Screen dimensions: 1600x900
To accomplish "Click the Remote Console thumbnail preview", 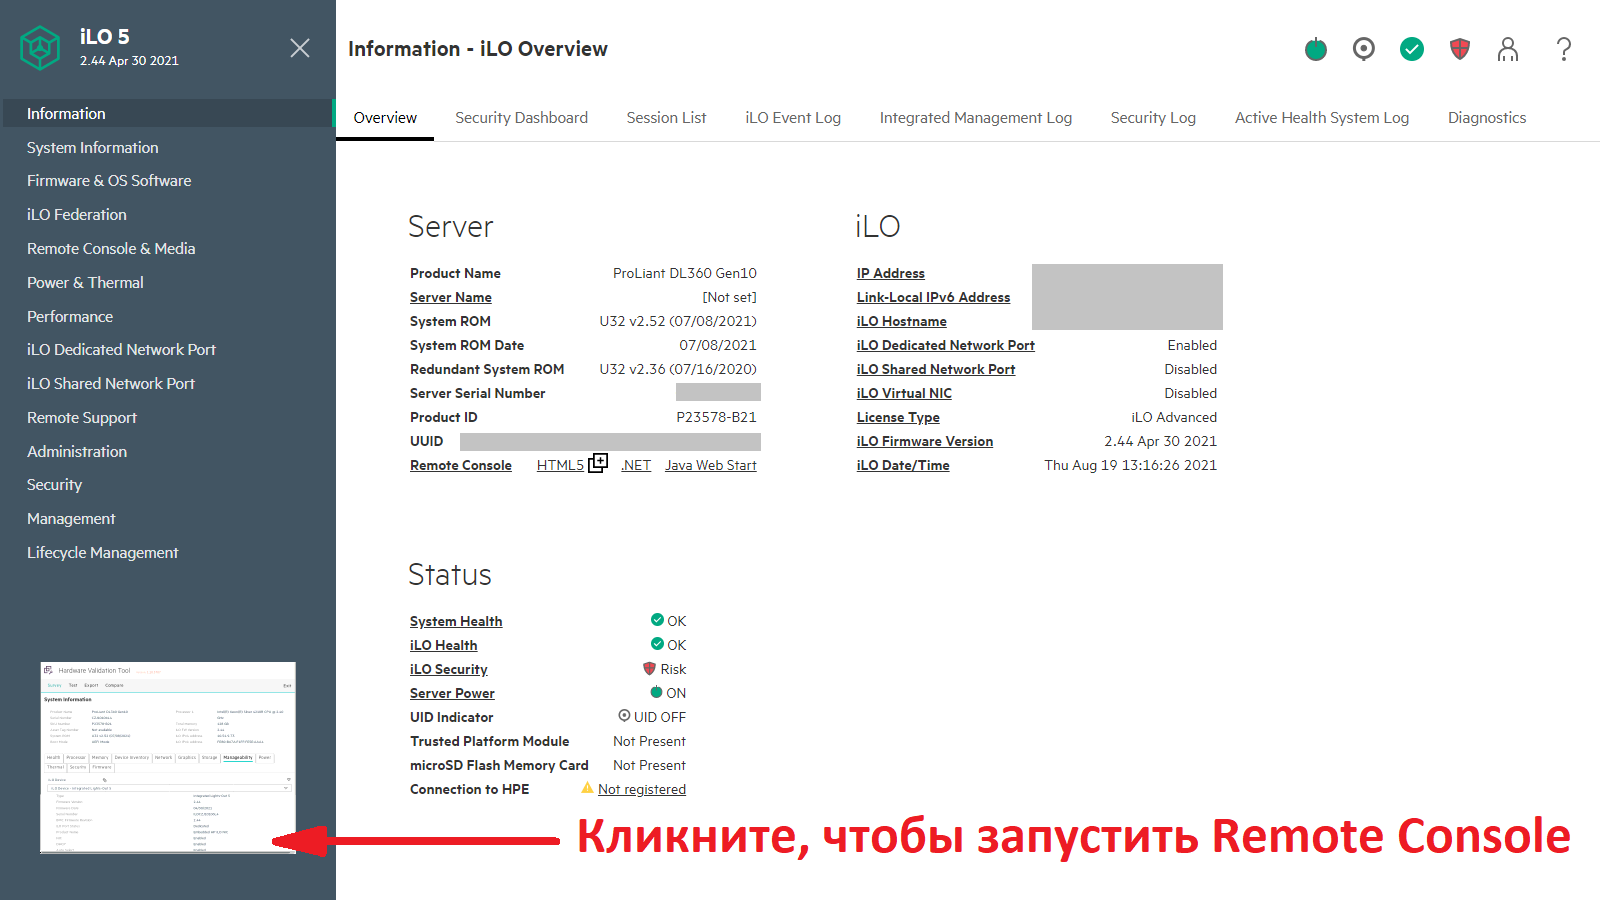I will coord(168,757).
